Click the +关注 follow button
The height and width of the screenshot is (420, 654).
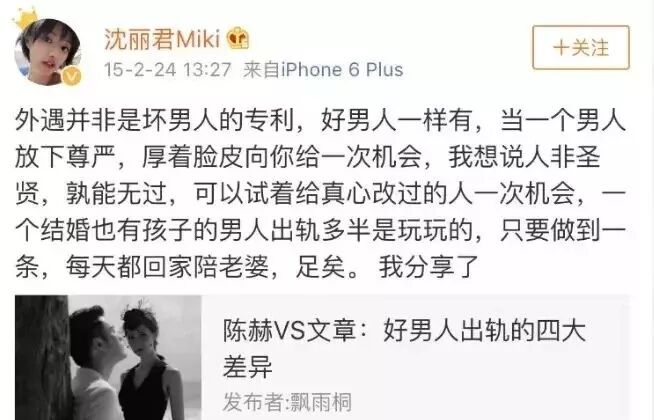click(581, 48)
